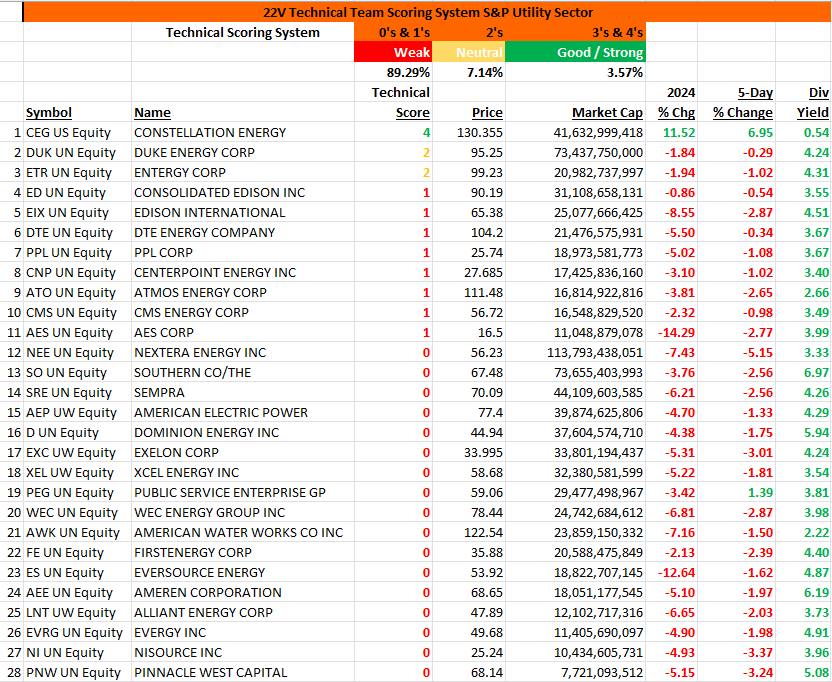
Task: Click Duke Energy's price 95.25
Action: pyautogui.click(x=469, y=152)
